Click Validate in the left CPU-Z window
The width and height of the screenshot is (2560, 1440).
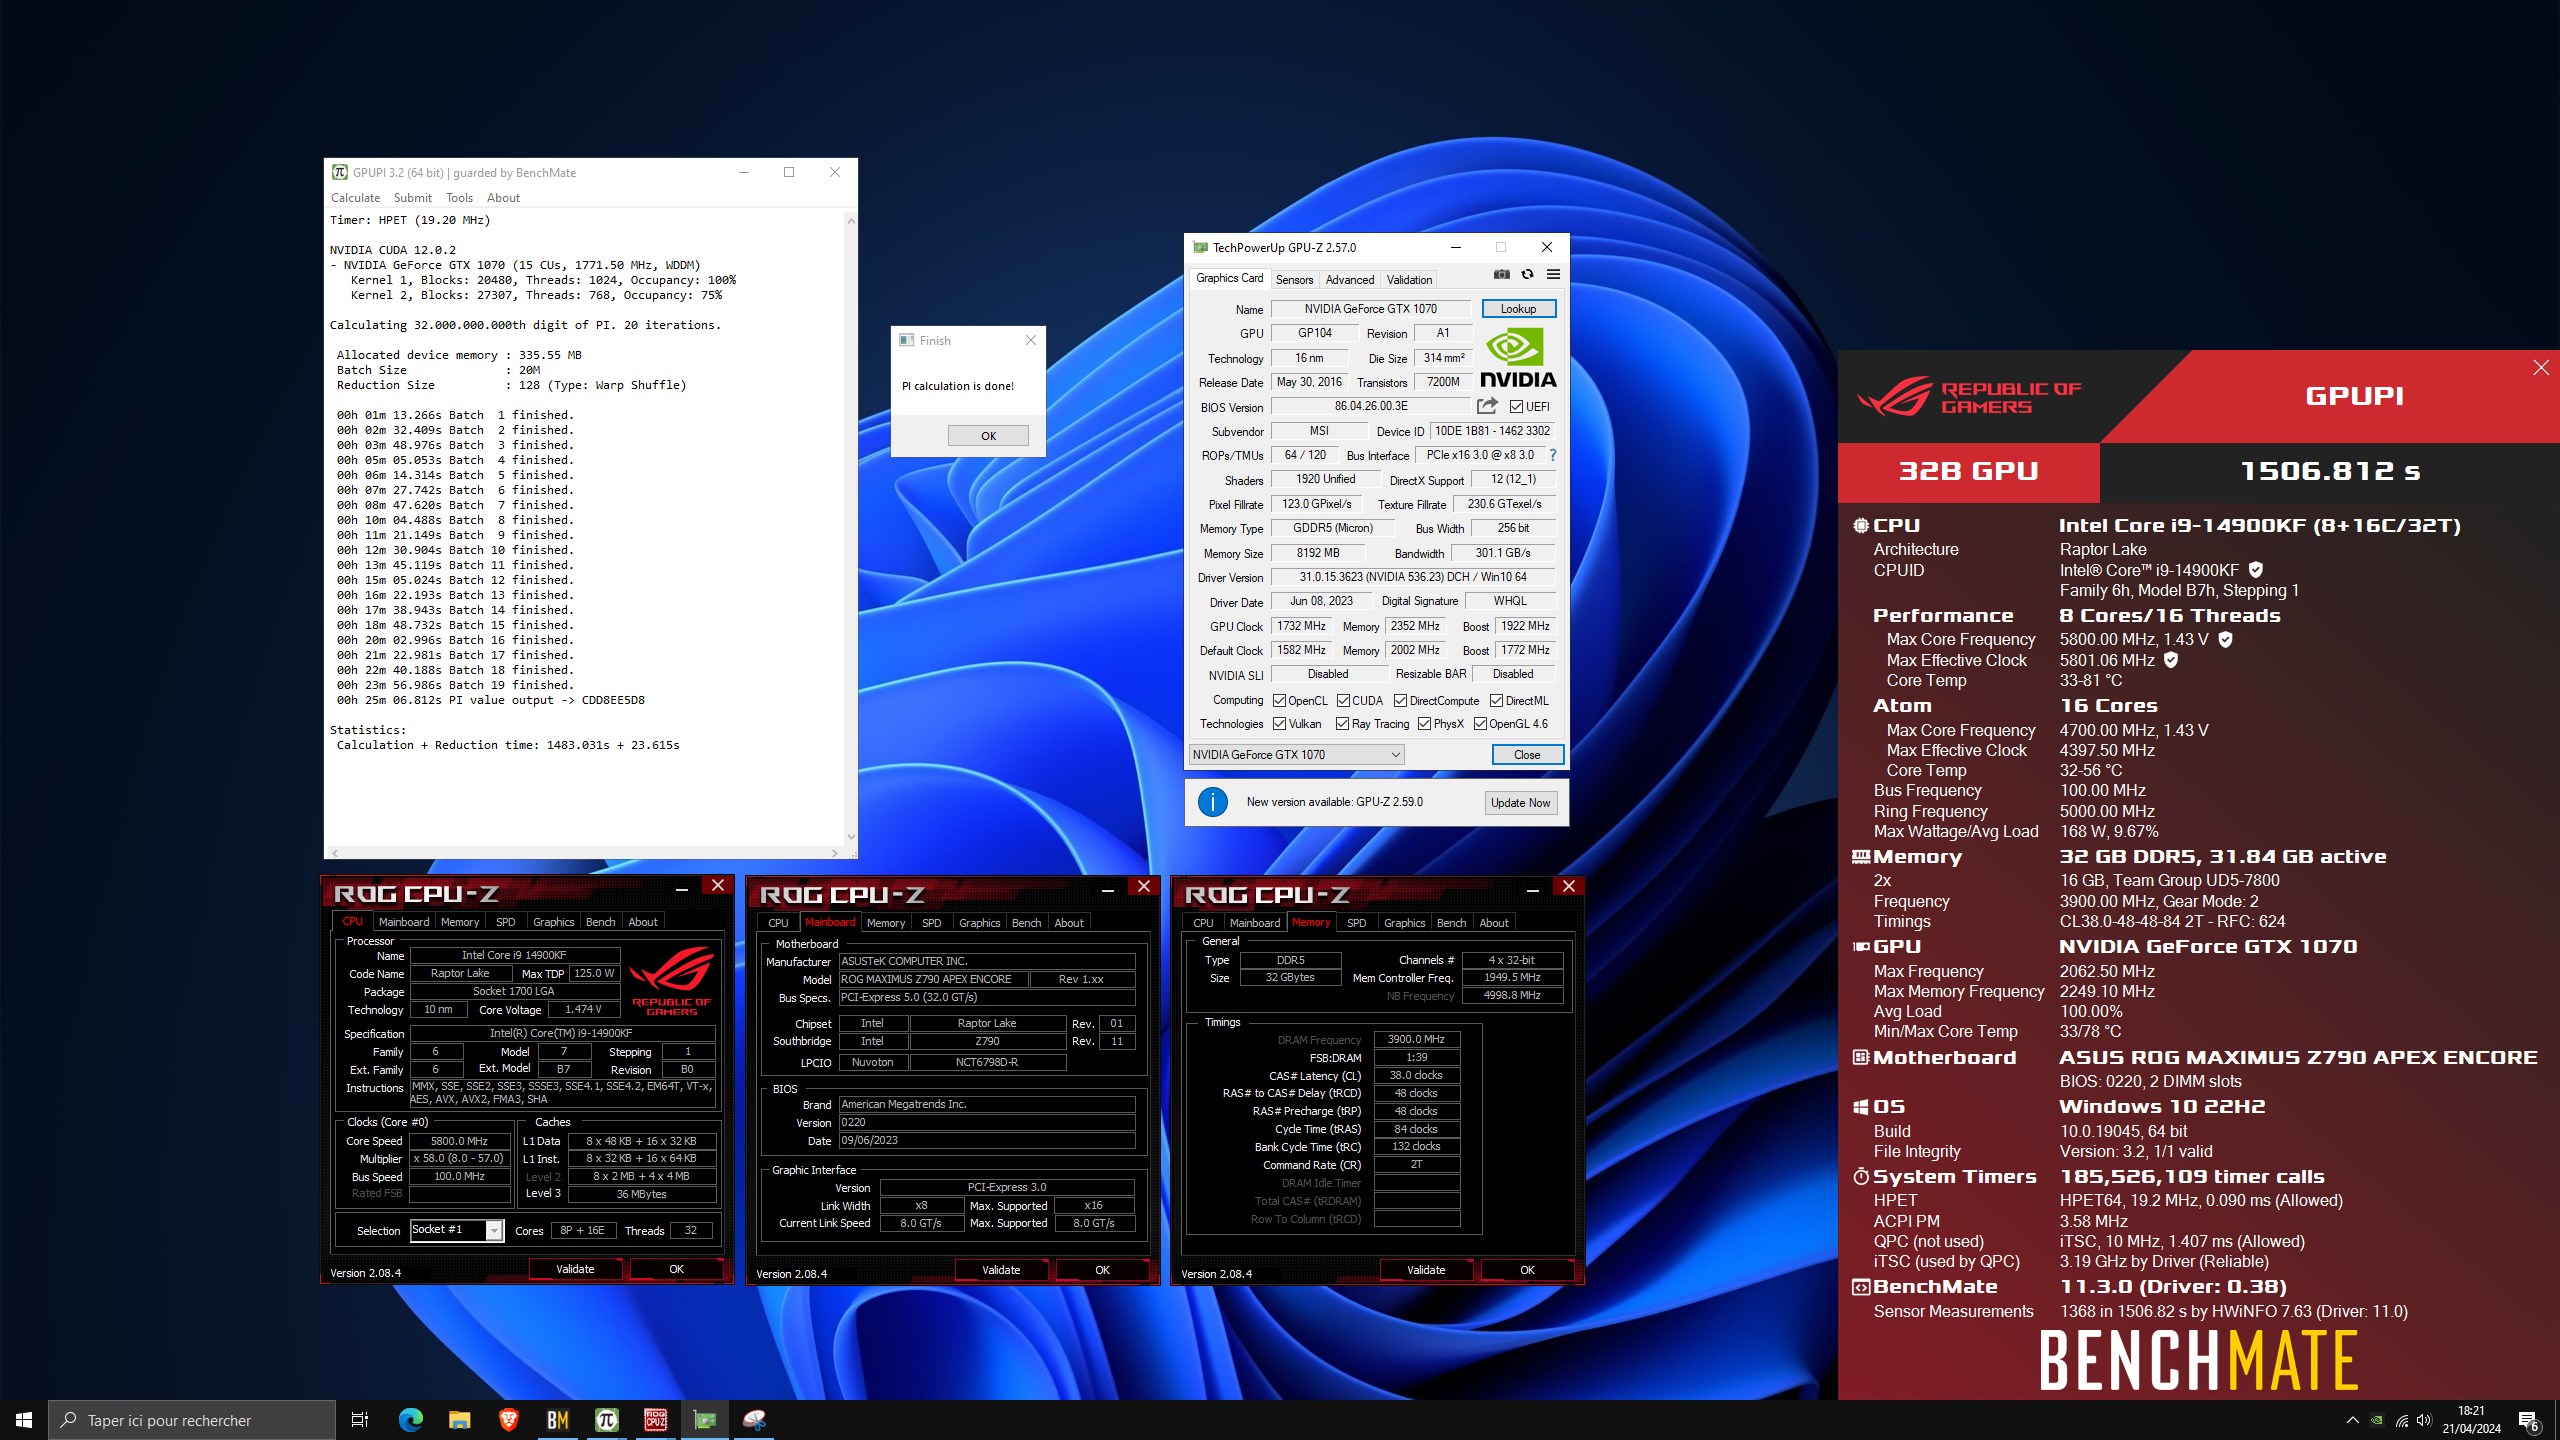[x=575, y=1269]
